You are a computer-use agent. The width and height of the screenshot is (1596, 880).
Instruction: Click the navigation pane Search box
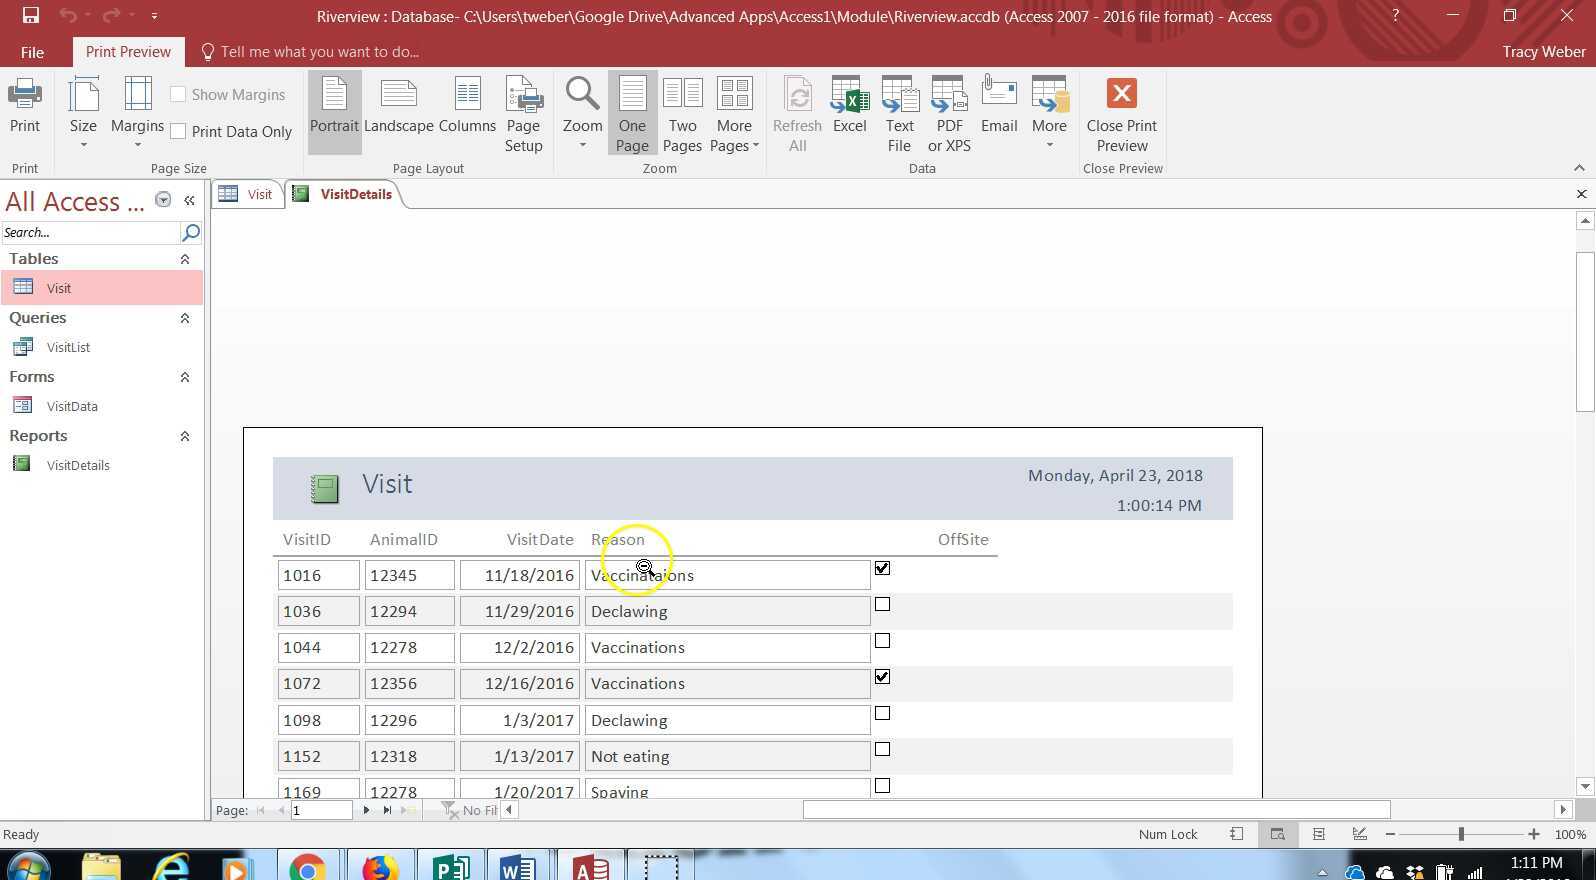click(x=90, y=232)
